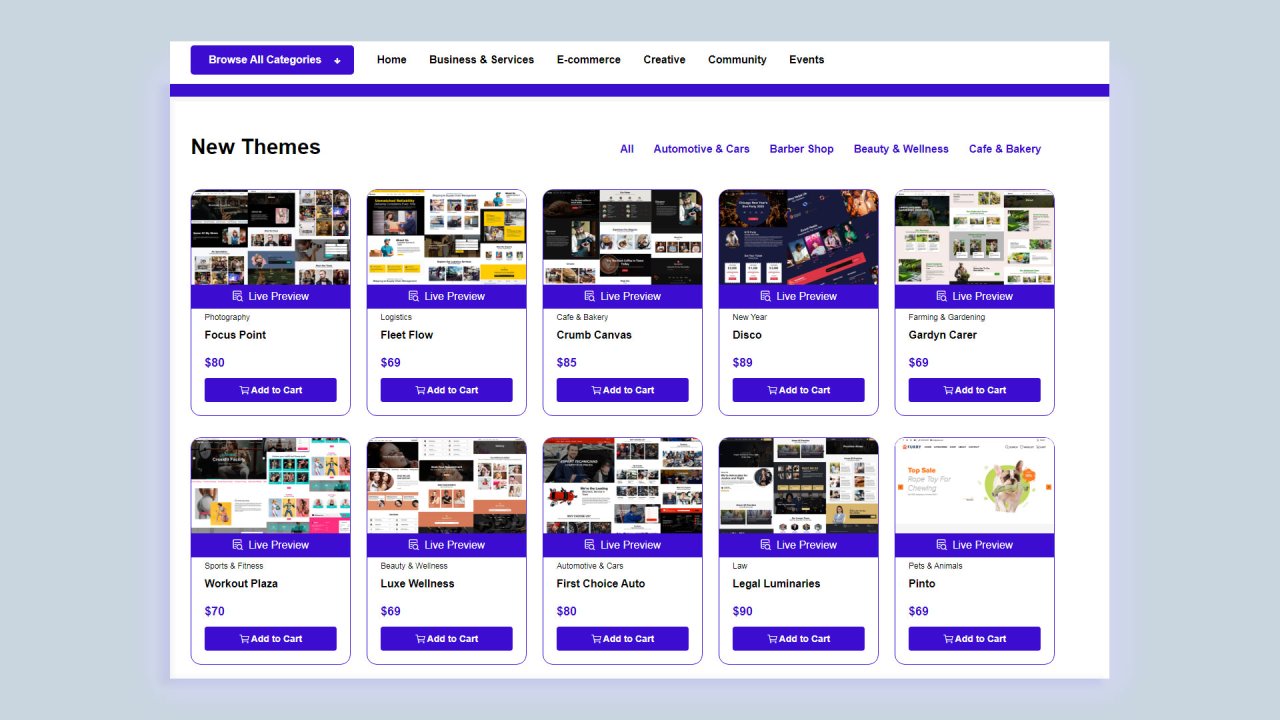Open the Business & Services menu

pyautogui.click(x=481, y=60)
